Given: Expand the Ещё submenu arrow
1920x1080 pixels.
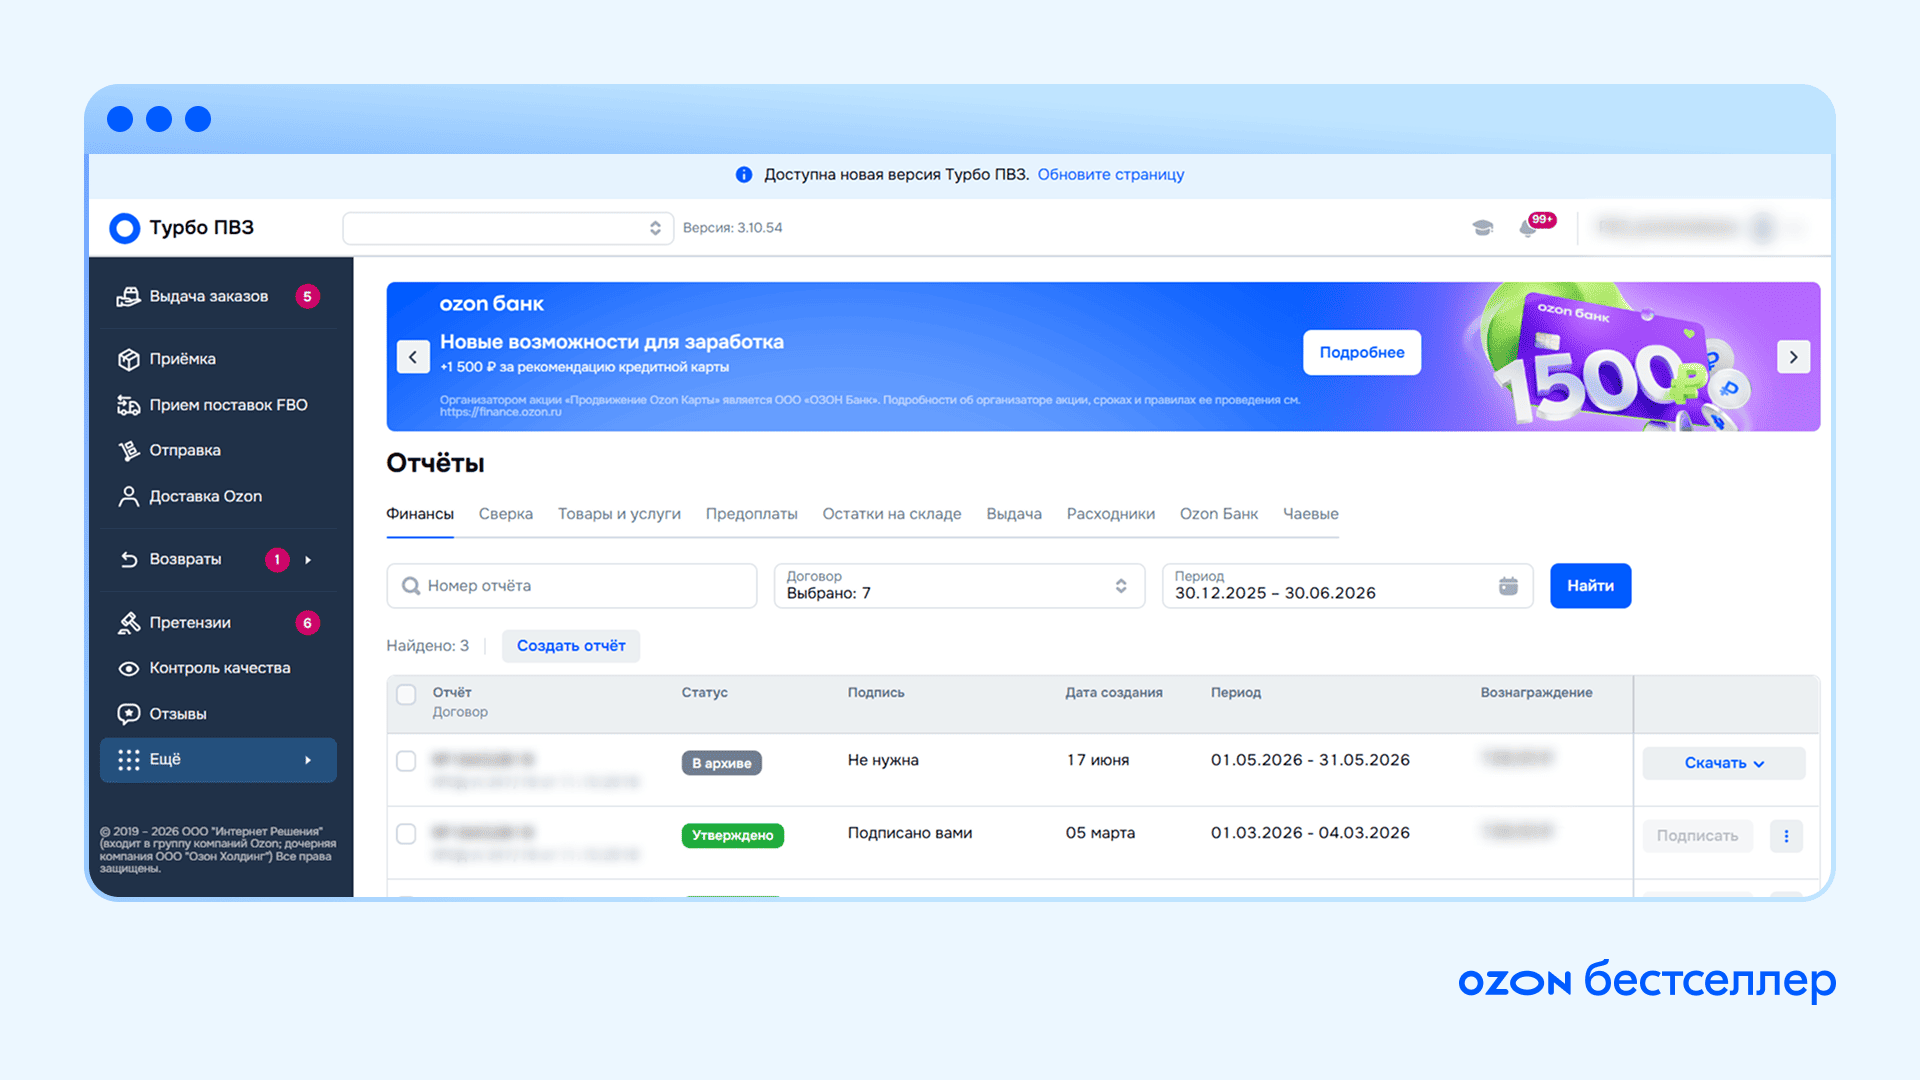Looking at the screenshot, I should click(x=308, y=760).
